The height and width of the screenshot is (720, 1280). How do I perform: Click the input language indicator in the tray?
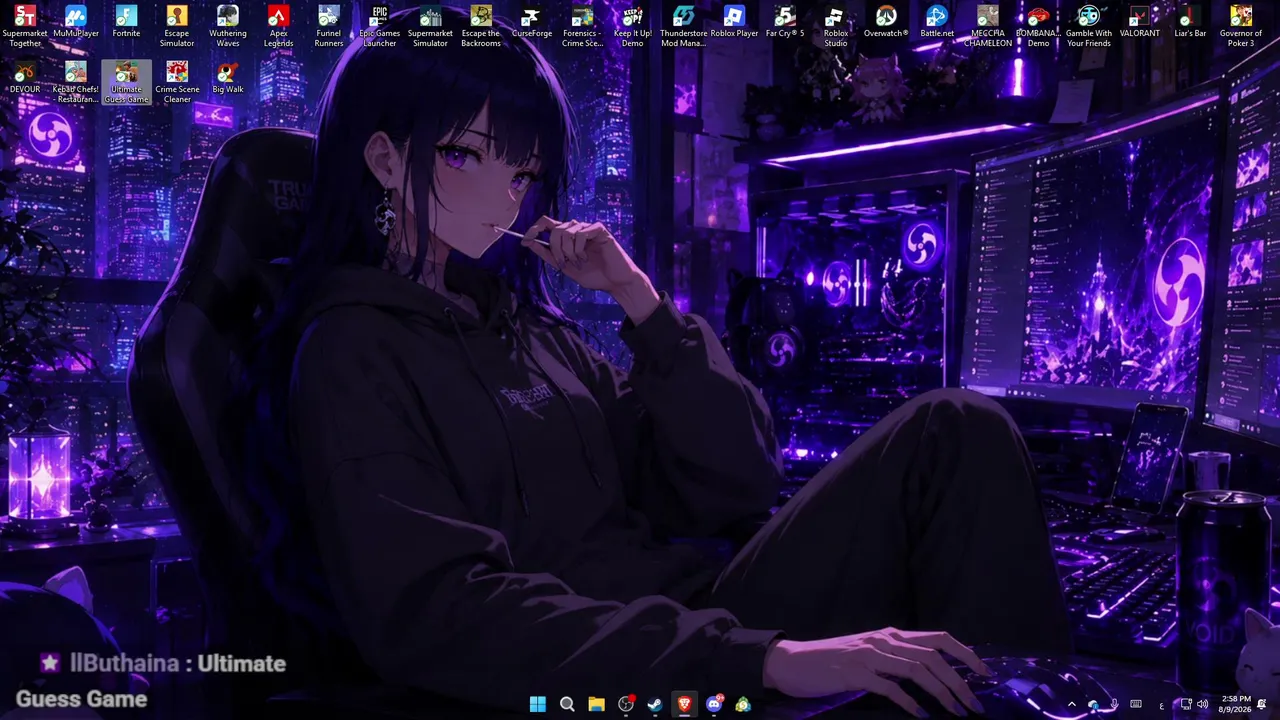pos(1161,704)
